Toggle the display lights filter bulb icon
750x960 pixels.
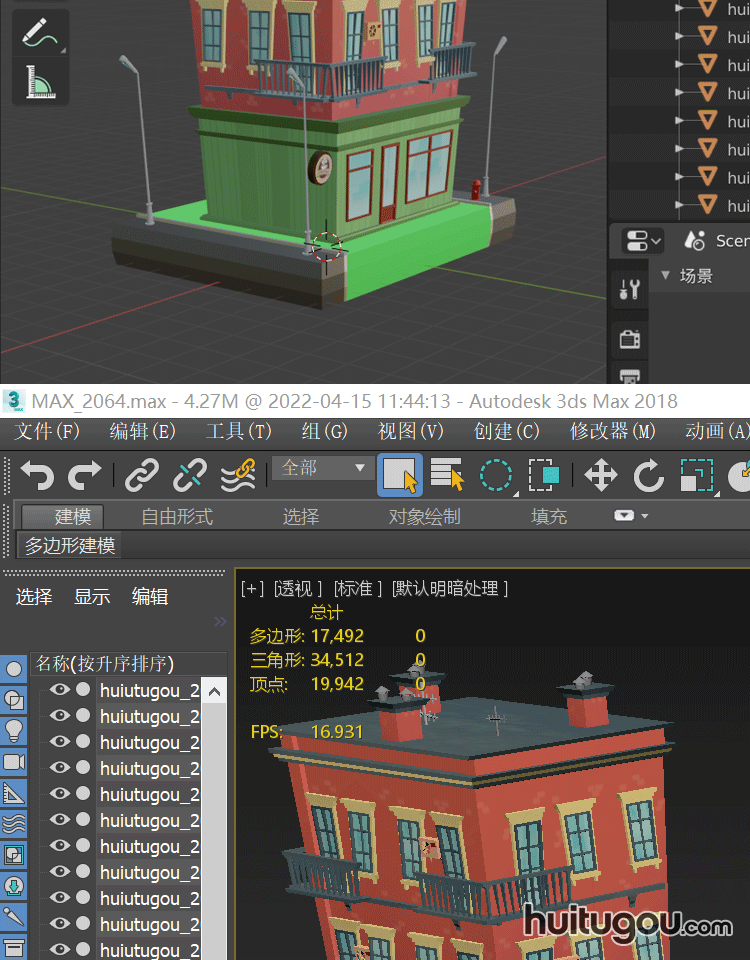pos(14,729)
